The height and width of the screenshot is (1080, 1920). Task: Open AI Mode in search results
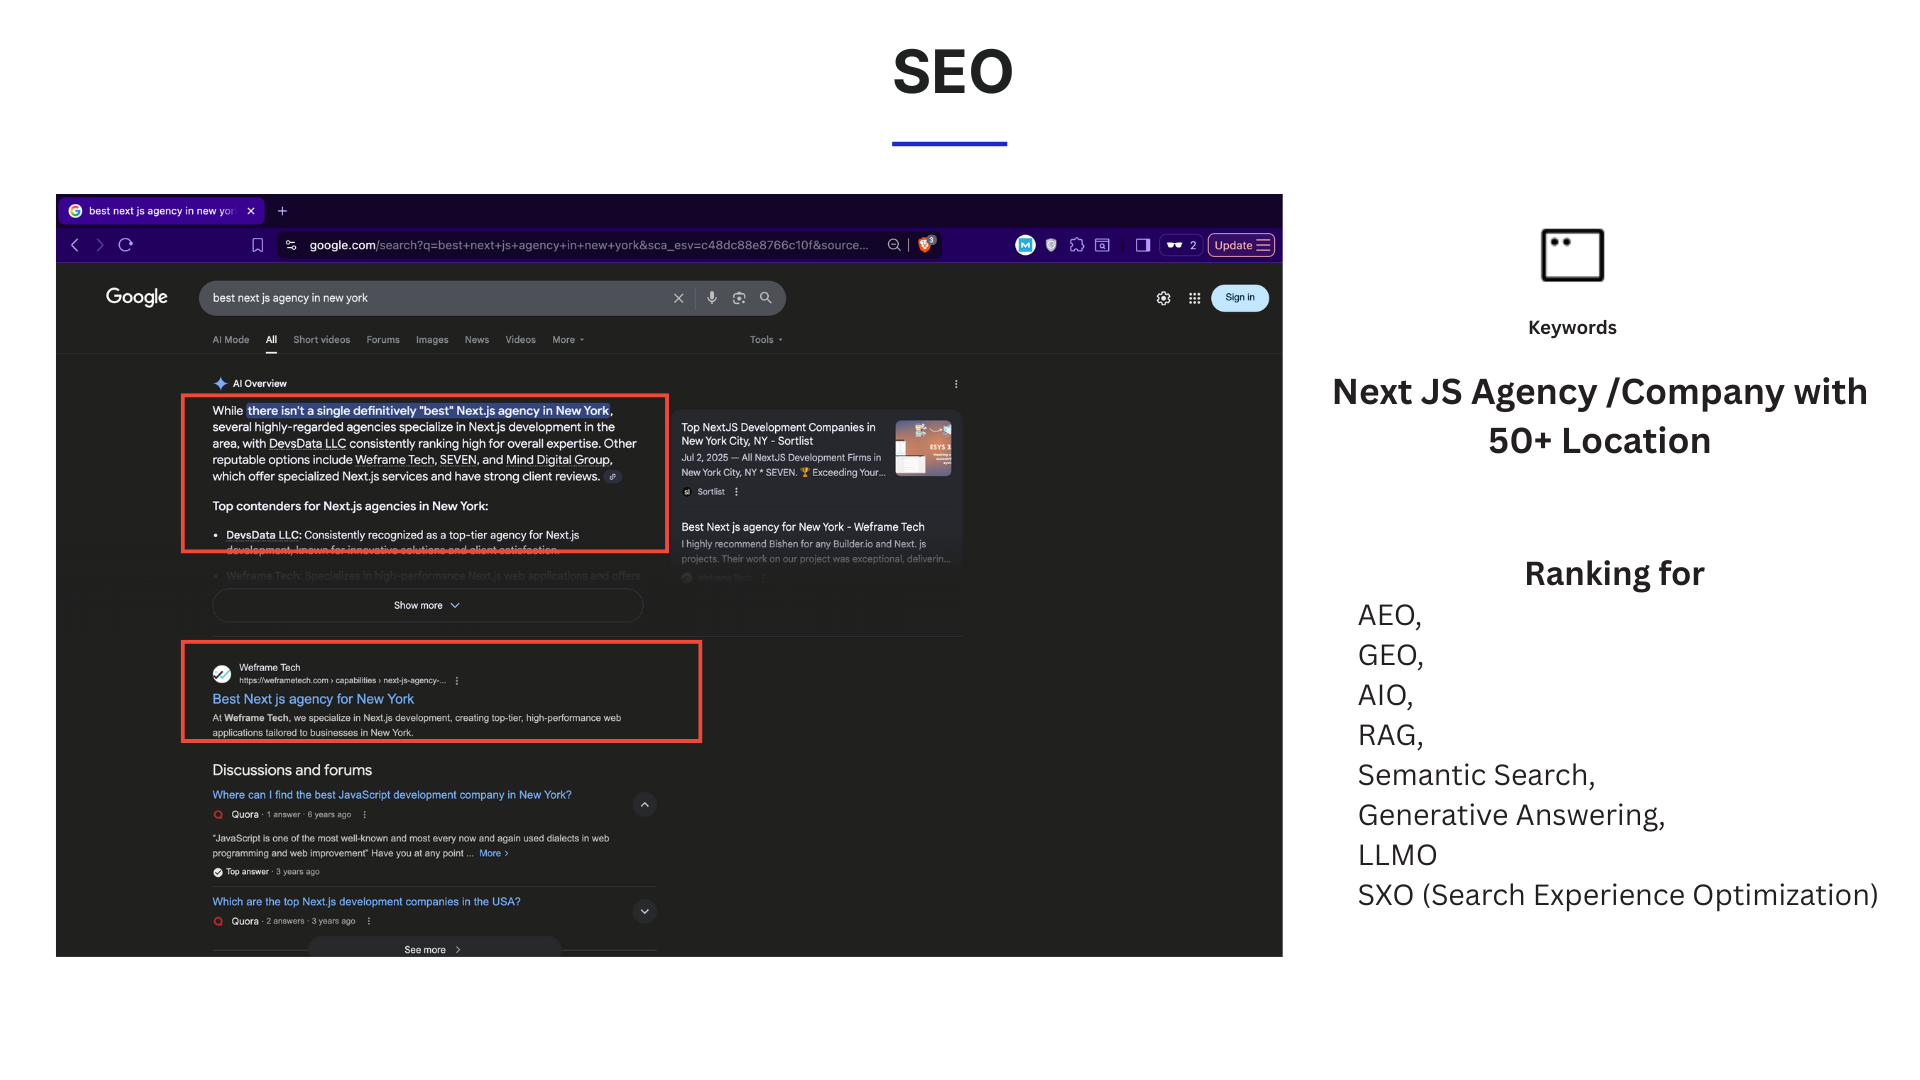click(x=229, y=340)
